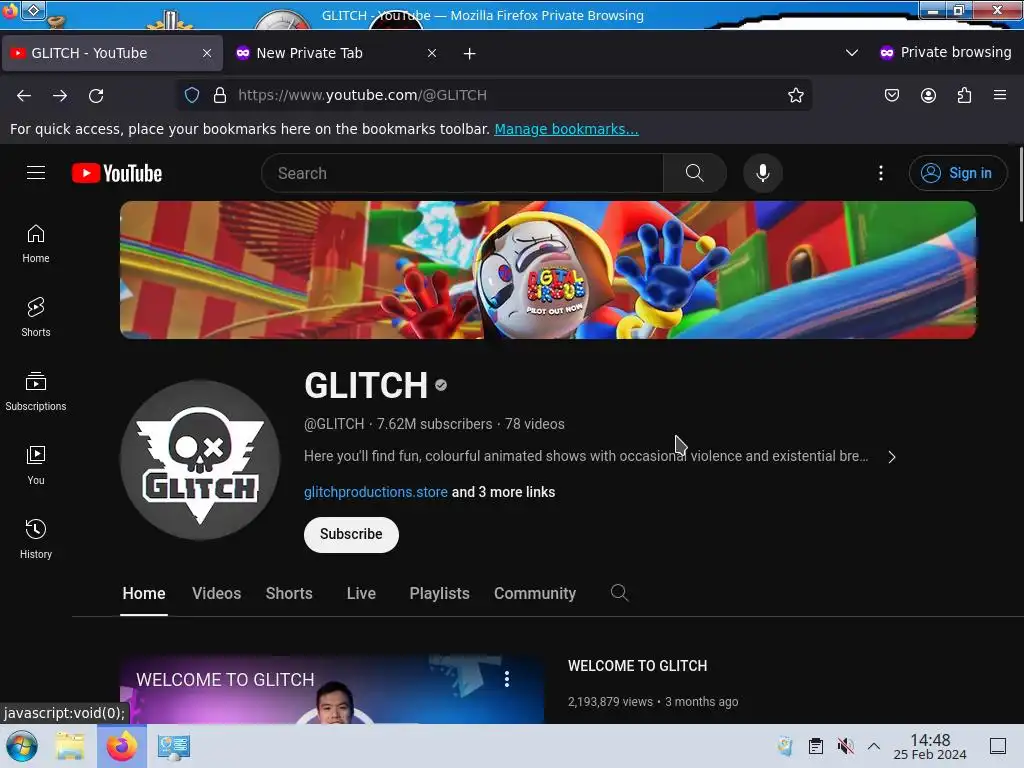Image resolution: width=1024 pixels, height=768 pixels.
Task: Play the WELCOME TO GLITCH video thumbnail
Action: pyautogui.click(x=332, y=690)
